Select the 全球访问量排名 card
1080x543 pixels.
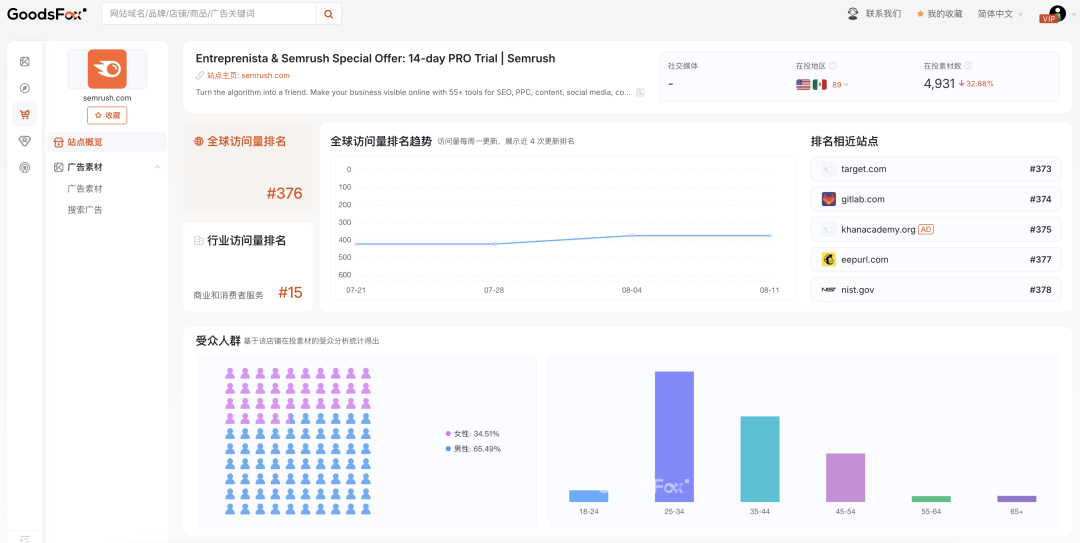click(x=247, y=168)
